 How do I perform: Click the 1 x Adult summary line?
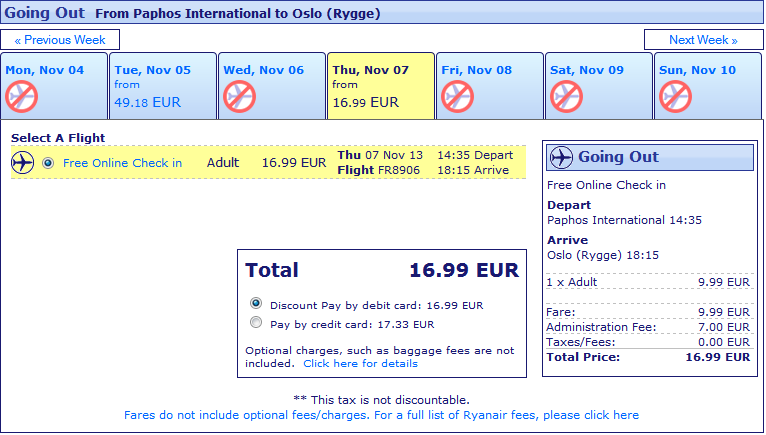[650, 282]
